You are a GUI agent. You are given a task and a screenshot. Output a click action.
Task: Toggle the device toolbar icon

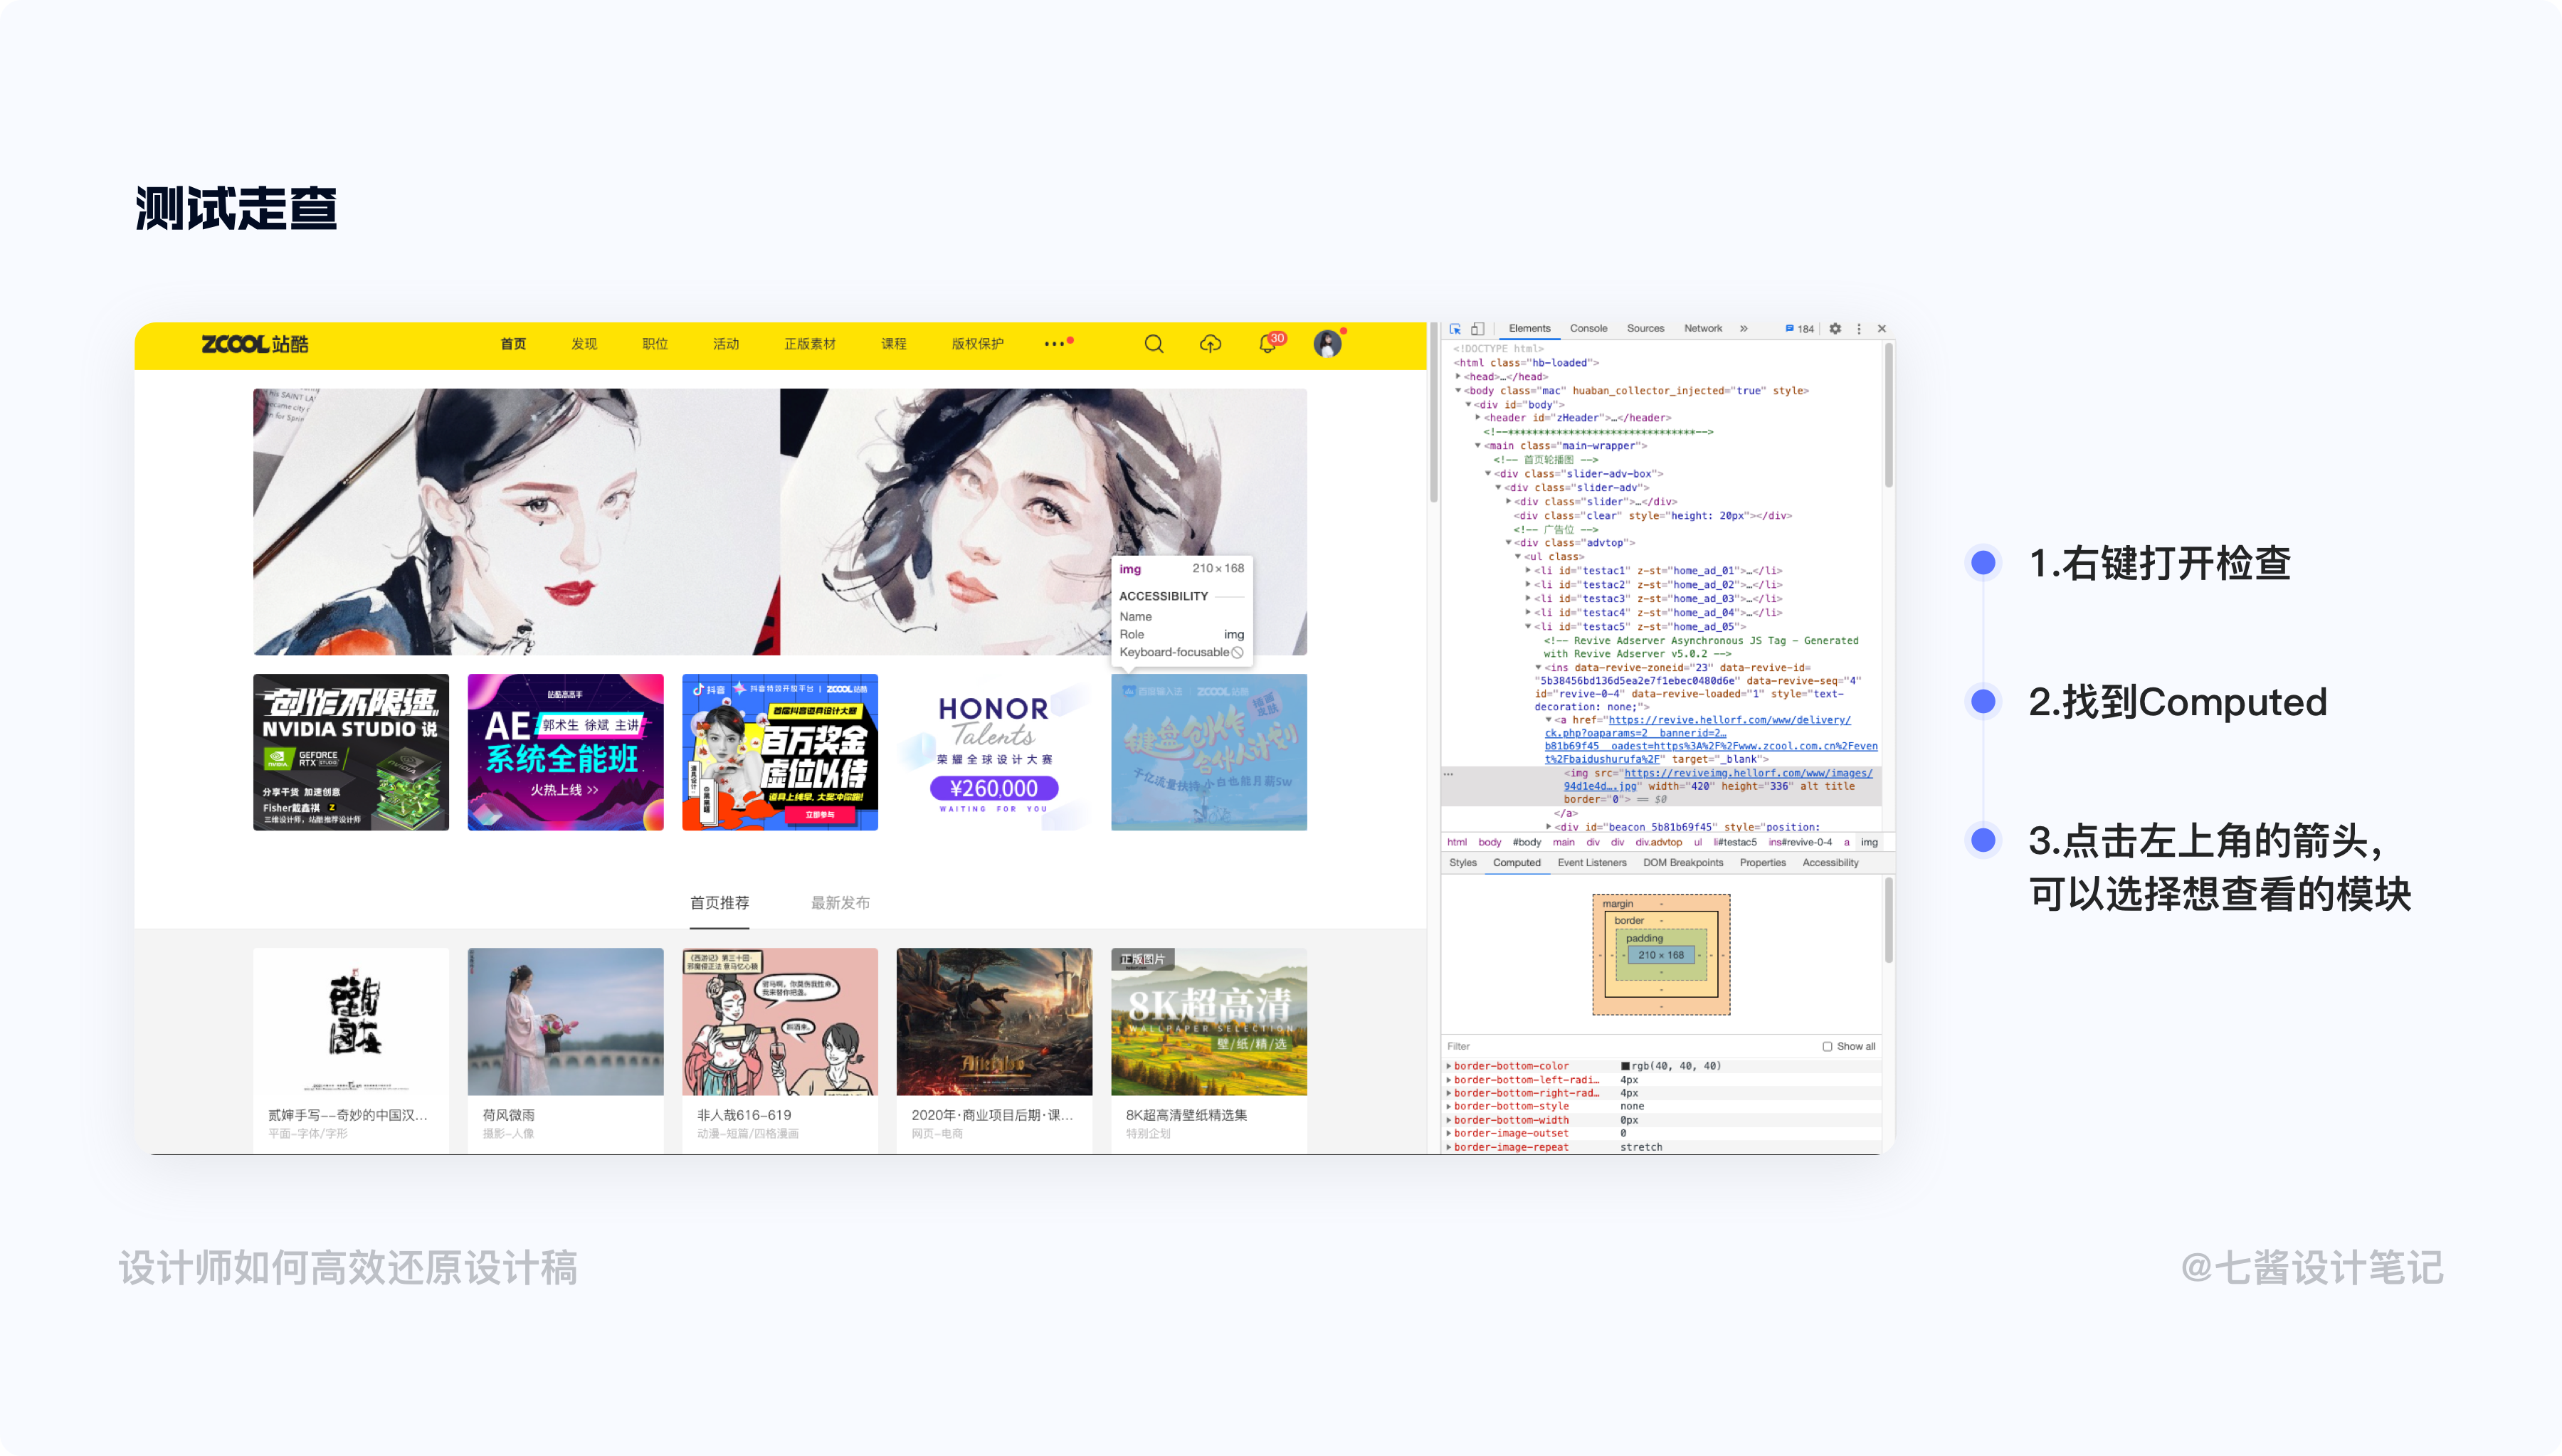[1477, 329]
